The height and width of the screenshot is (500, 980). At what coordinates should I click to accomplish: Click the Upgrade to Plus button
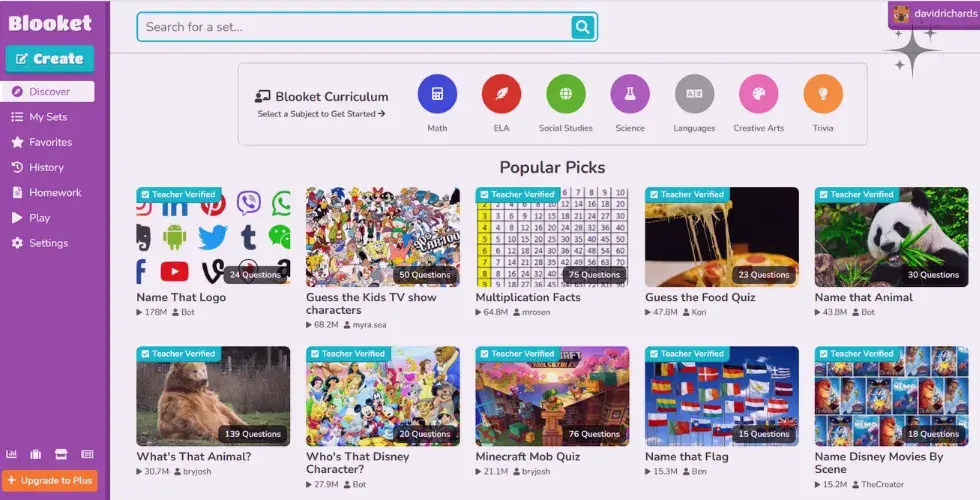tap(50, 481)
